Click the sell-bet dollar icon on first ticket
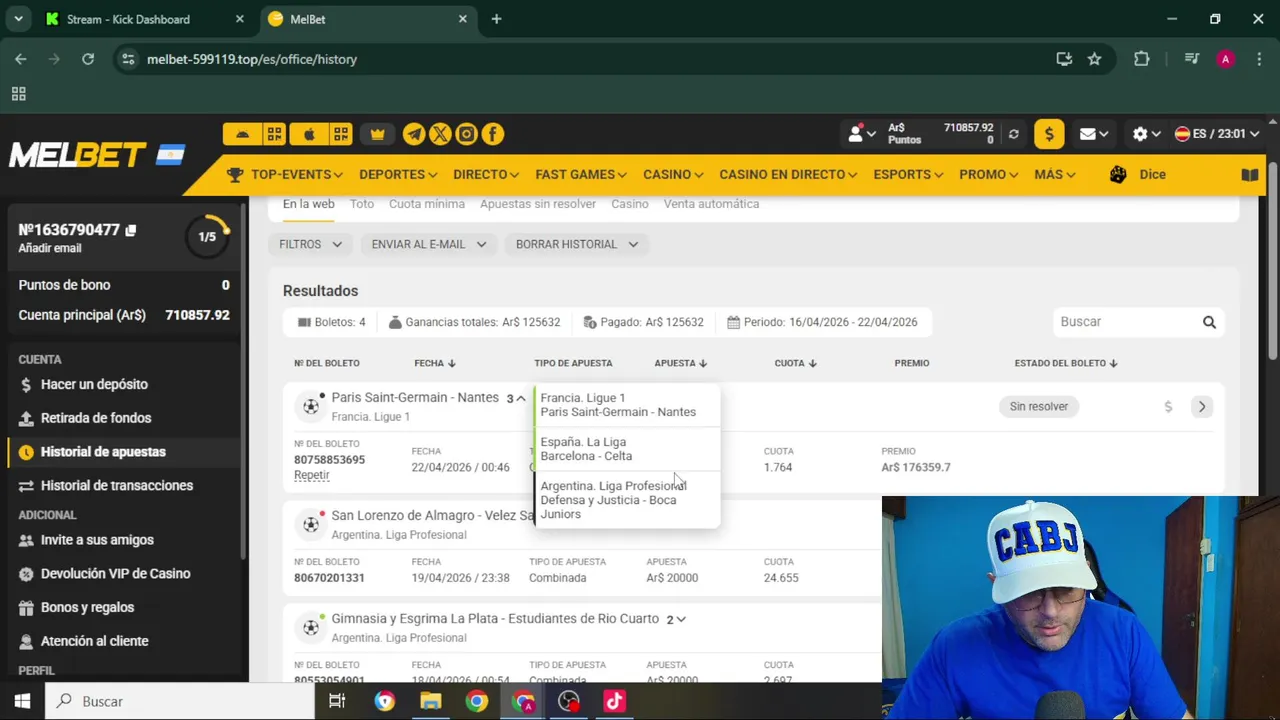Image resolution: width=1280 pixels, height=720 pixels. [1168, 407]
